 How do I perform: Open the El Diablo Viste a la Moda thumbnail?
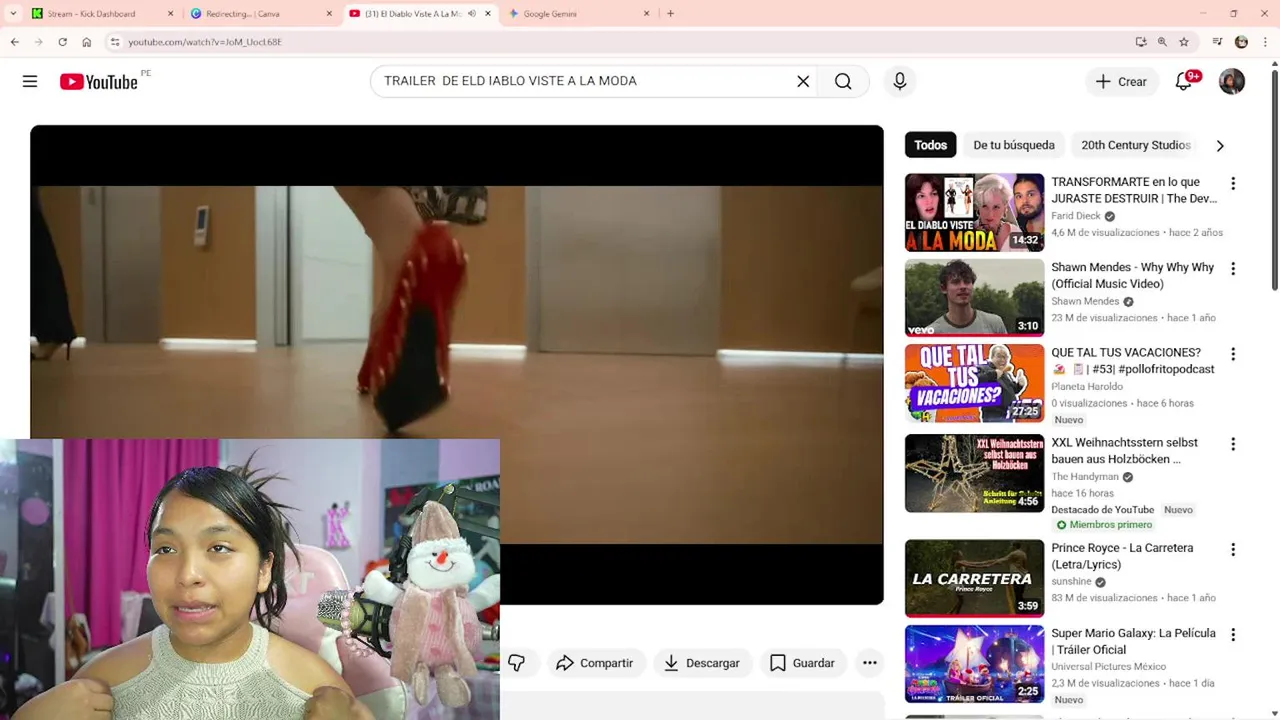(974, 213)
